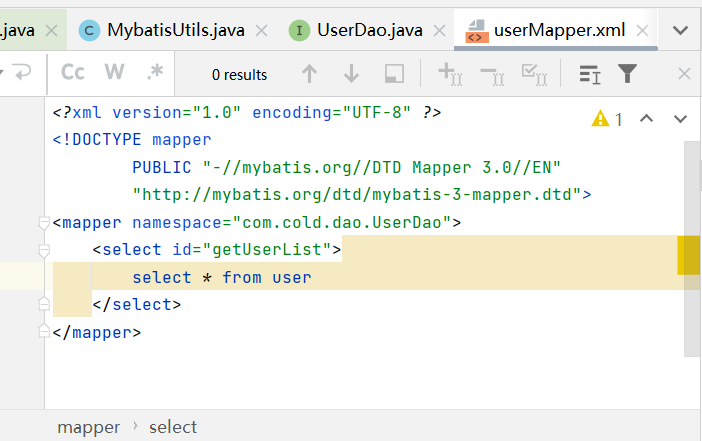This screenshot has width=702, height=441.
Task: Click Unselect Occurrence icon in find bar
Action: (x=491, y=74)
